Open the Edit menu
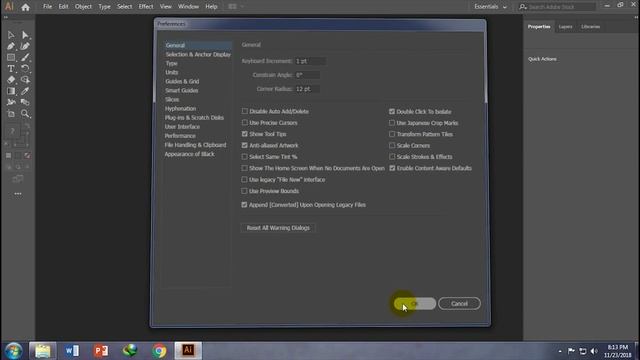Screen dimensions: 640x360 63,7
